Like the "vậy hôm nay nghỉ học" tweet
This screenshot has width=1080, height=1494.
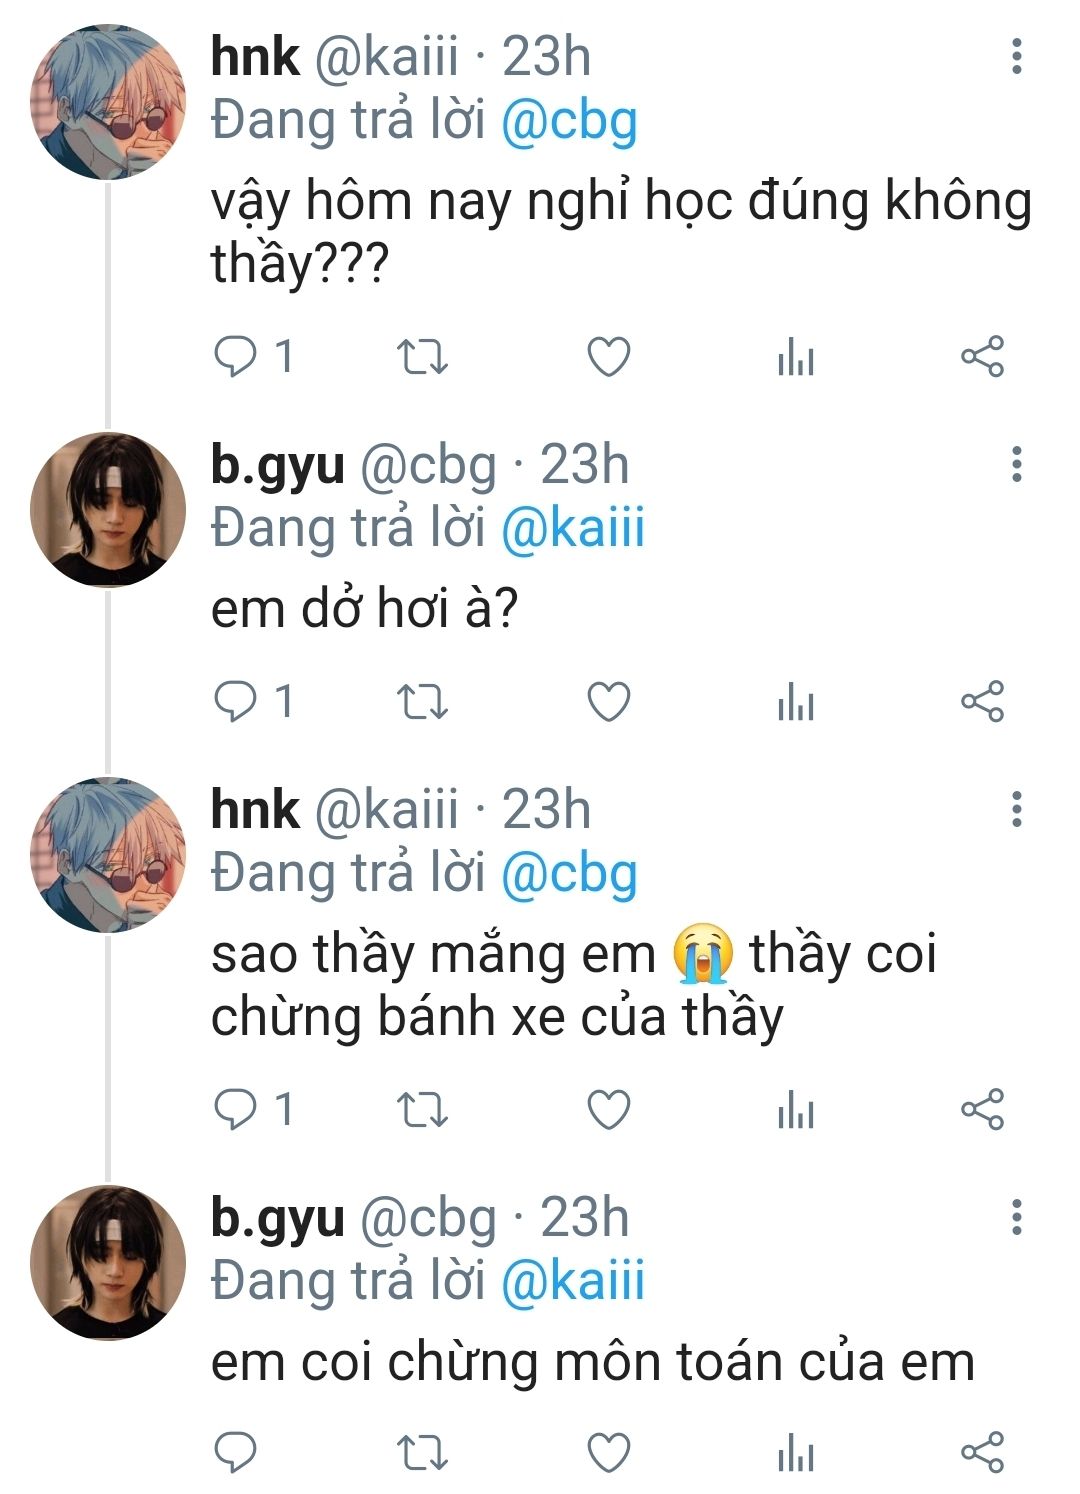click(x=608, y=357)
